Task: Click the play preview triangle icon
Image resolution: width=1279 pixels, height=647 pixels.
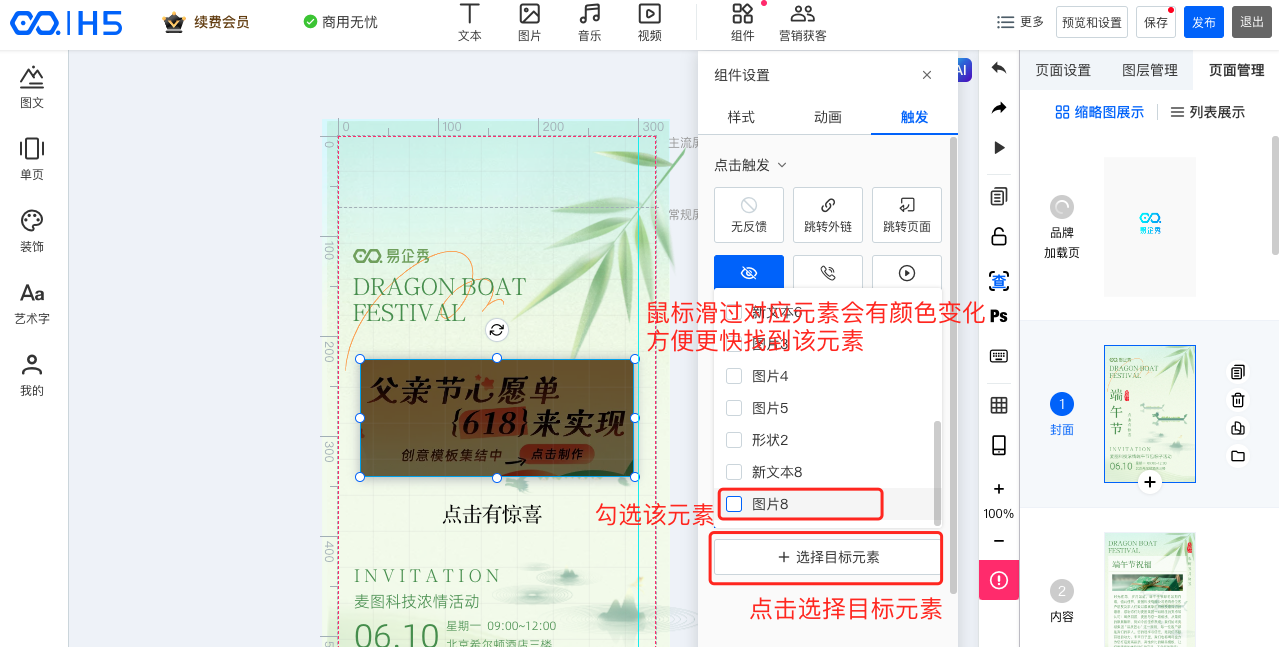Action: (x=998, y=148)
